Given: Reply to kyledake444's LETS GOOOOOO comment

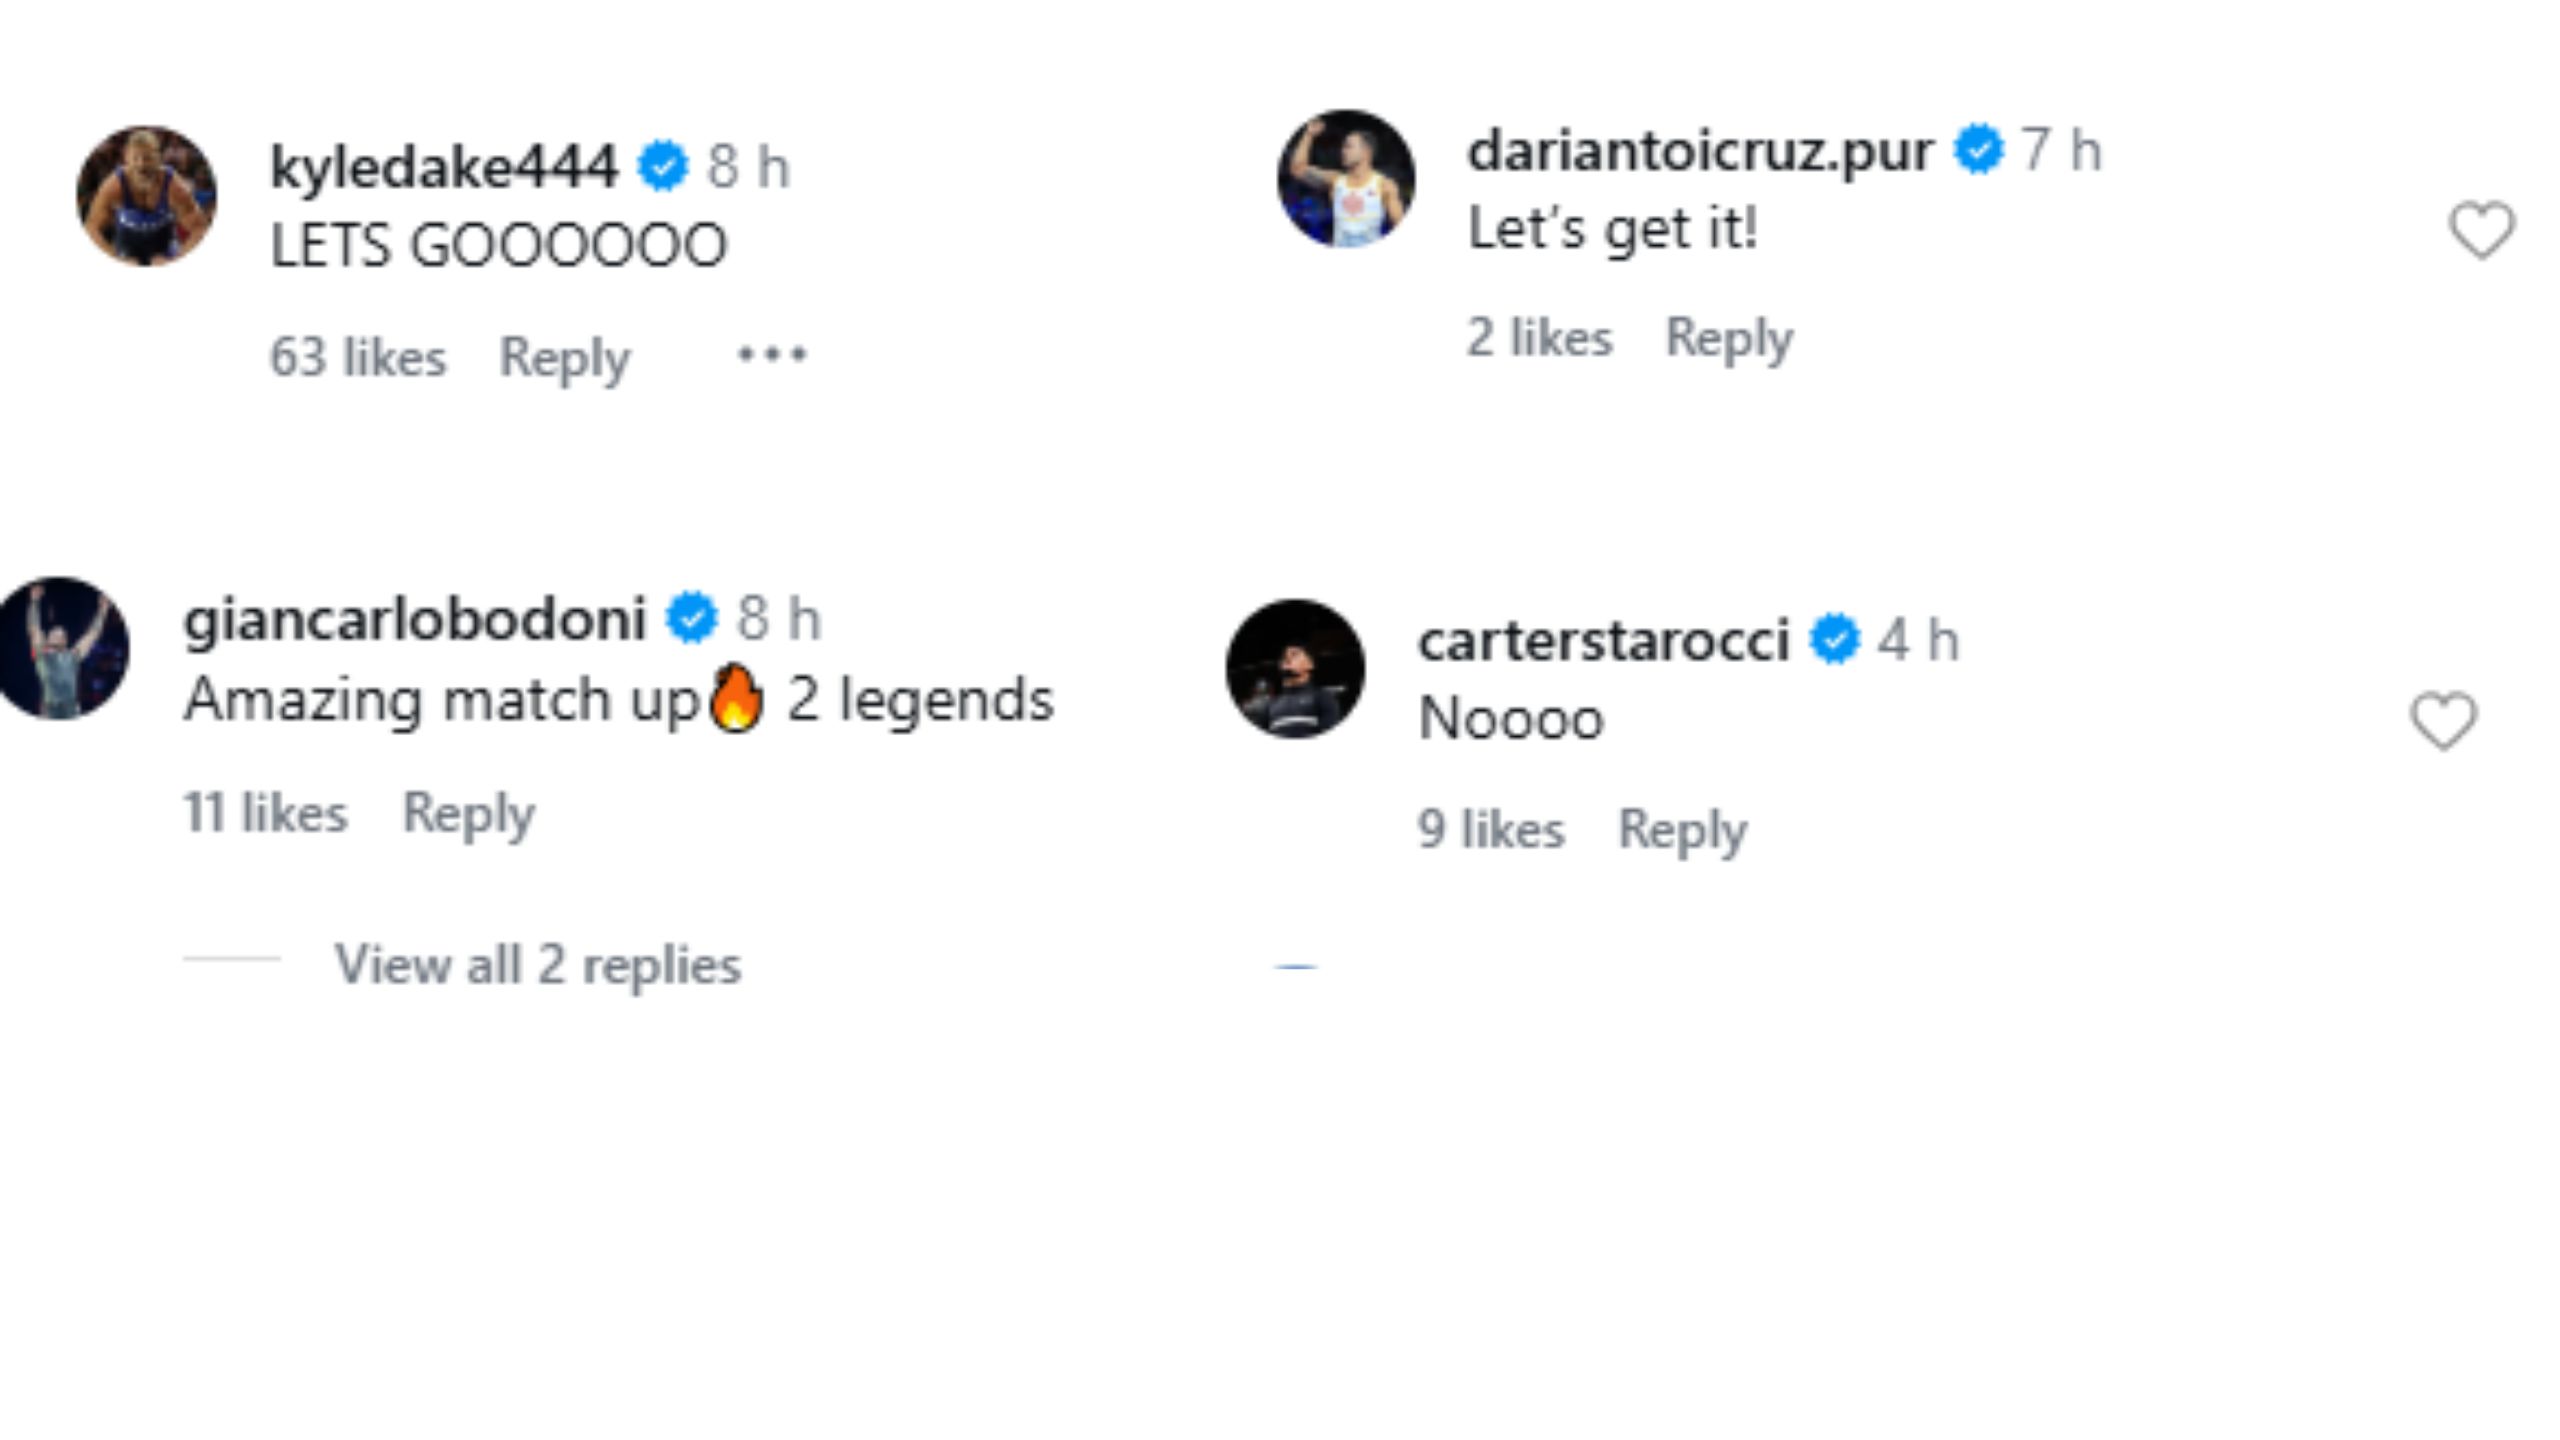Looking at the screenshot, I should 565,357.
